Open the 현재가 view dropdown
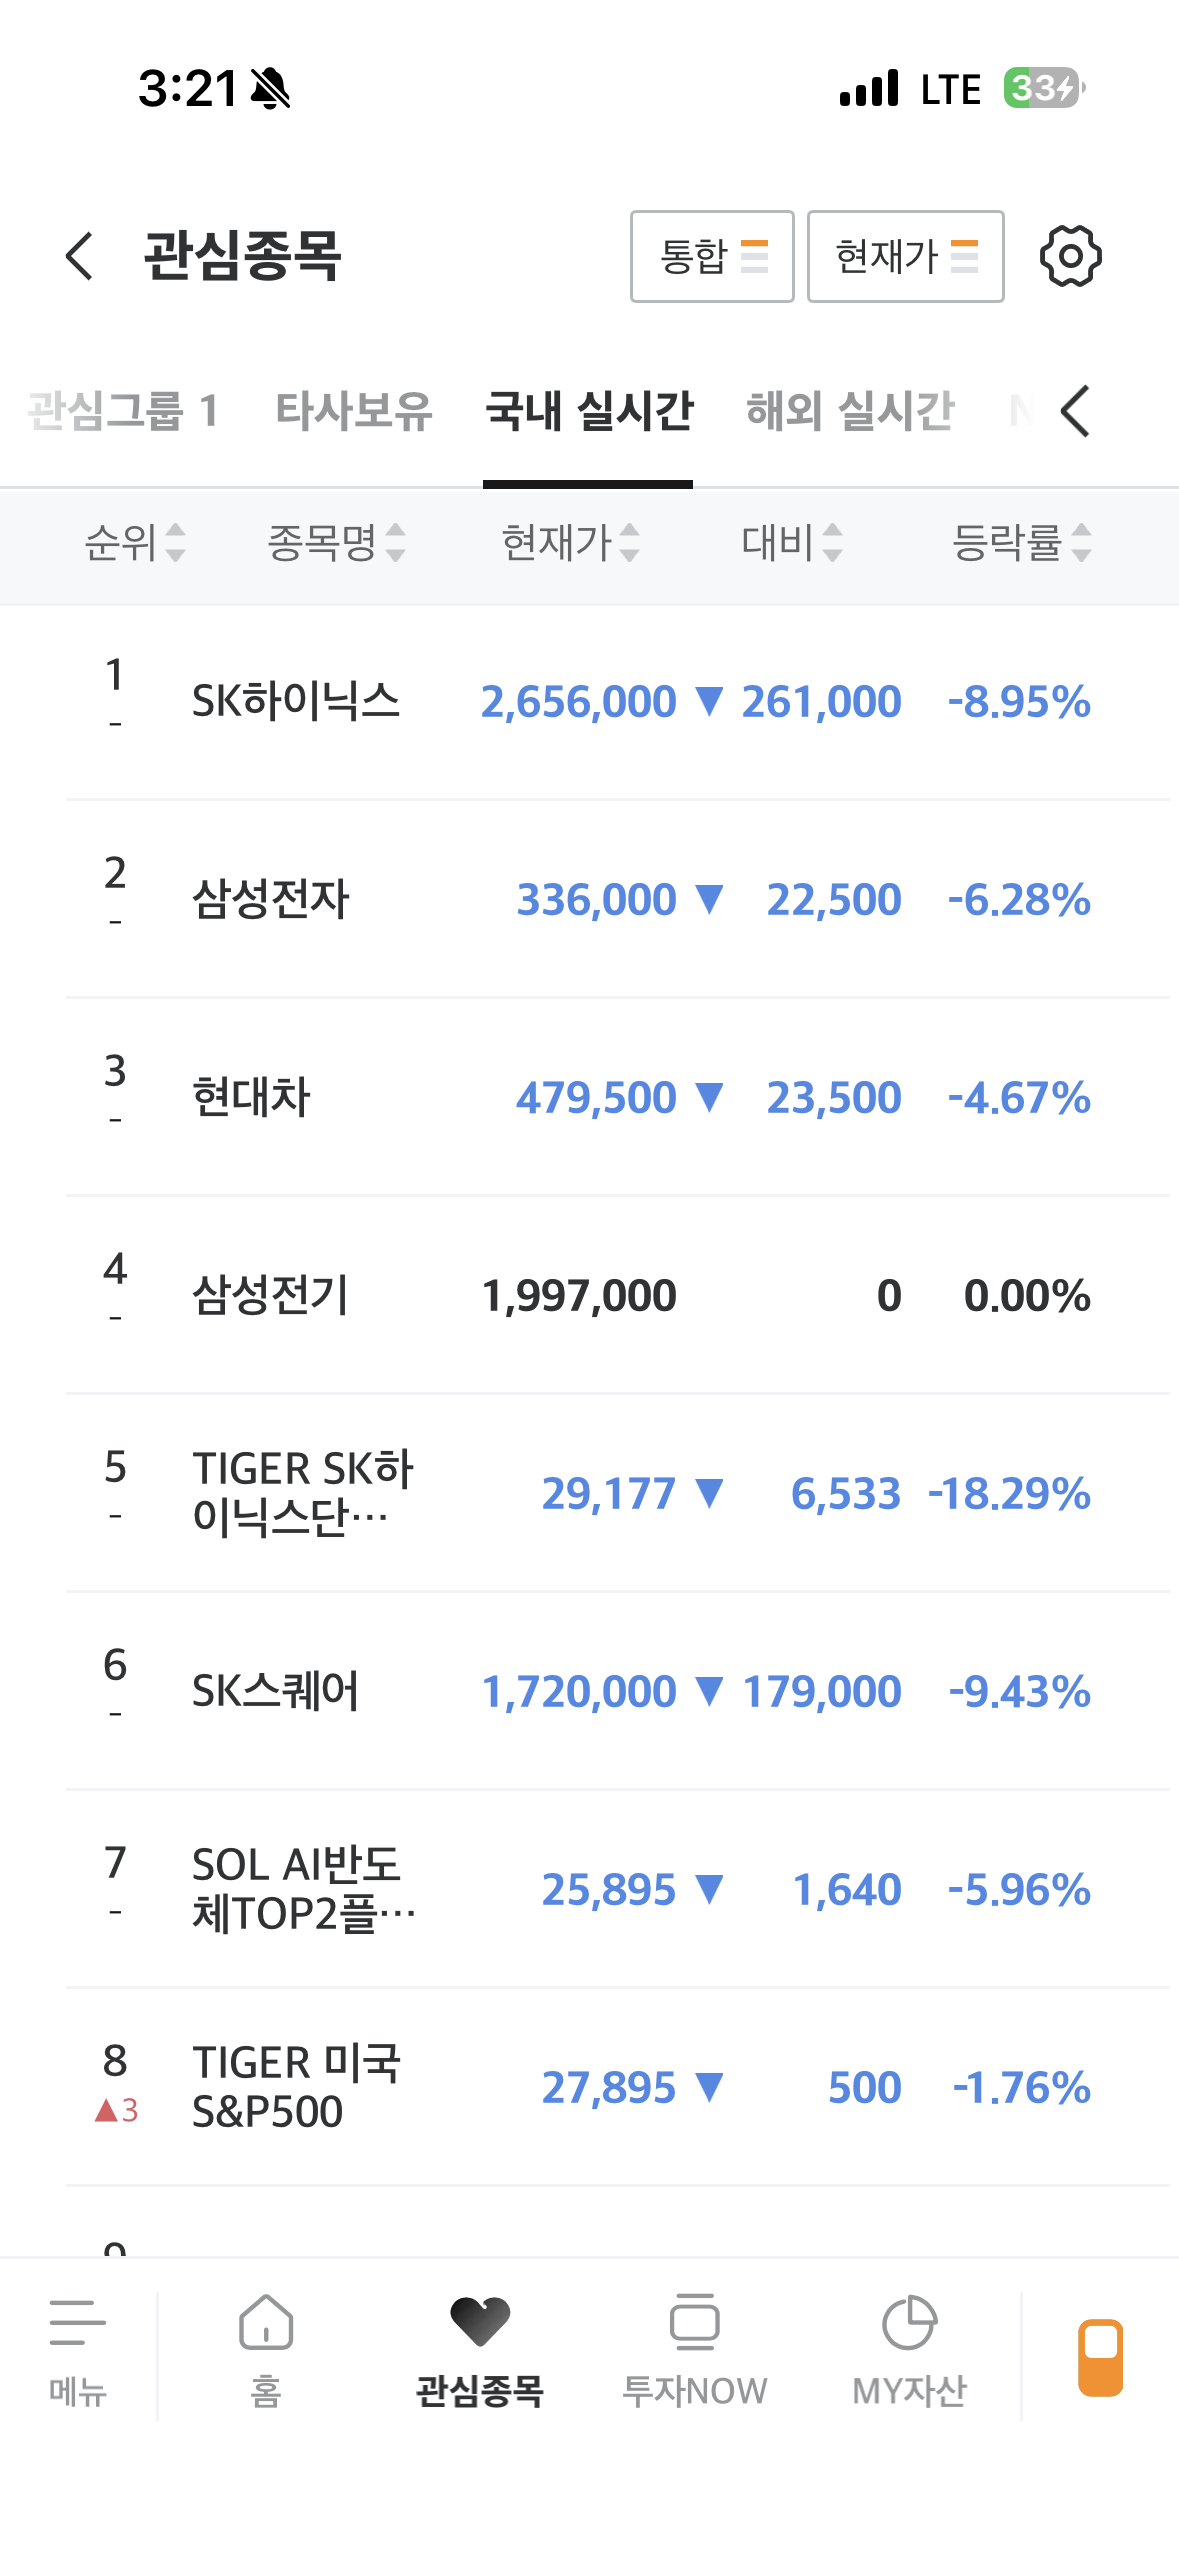Viewport: 1179px width, 2556px height. (x=906, y=256)
